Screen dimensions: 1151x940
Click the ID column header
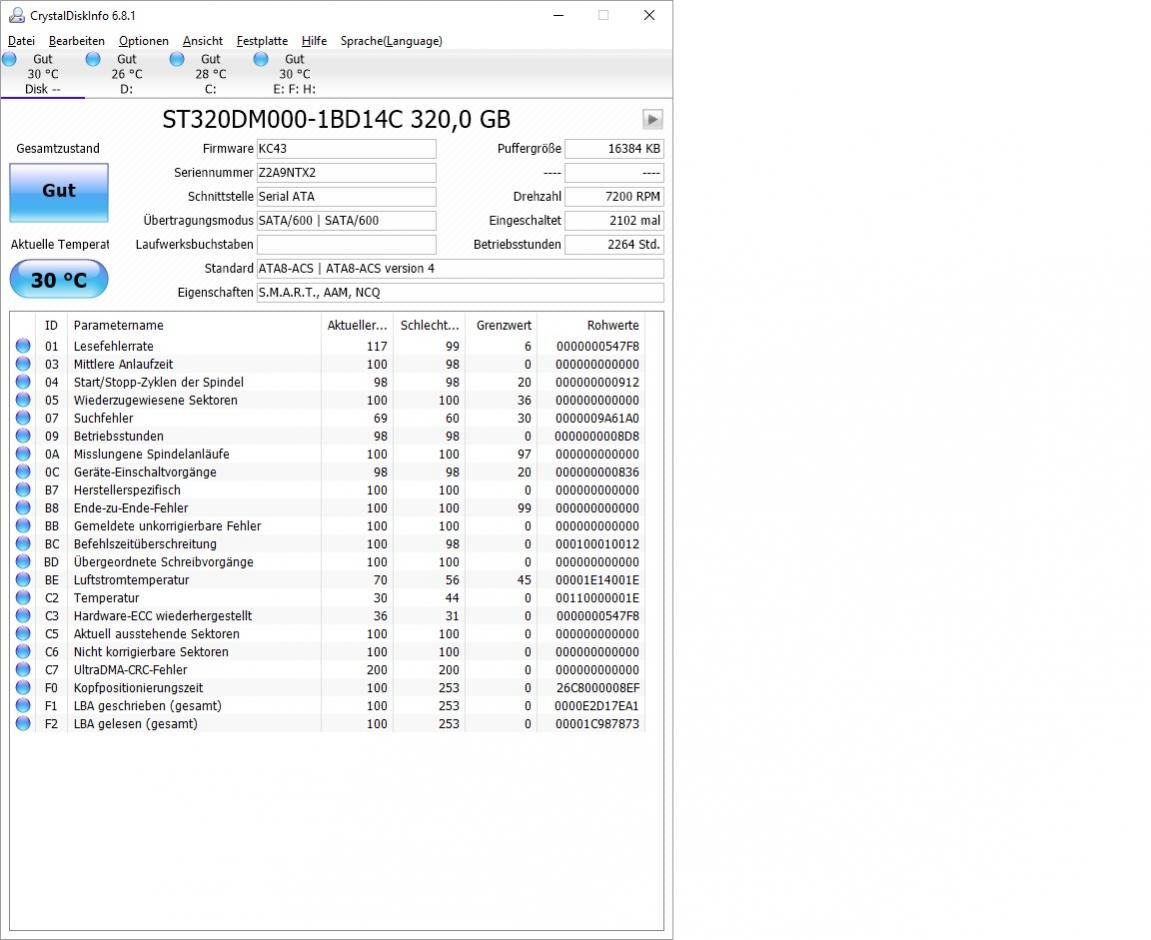click(51, 325)
